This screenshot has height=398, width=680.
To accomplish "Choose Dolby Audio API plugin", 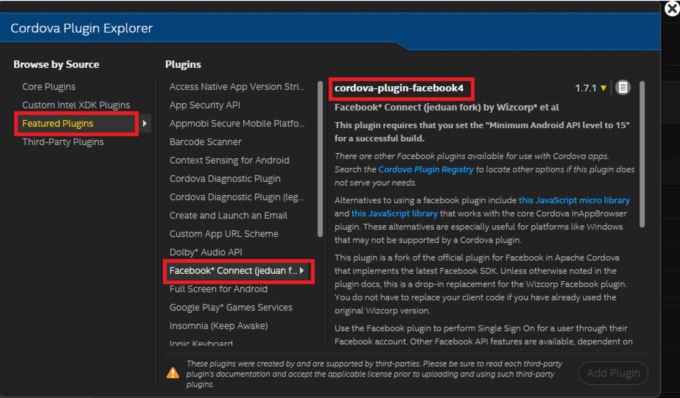I will [x=206, y=252].
